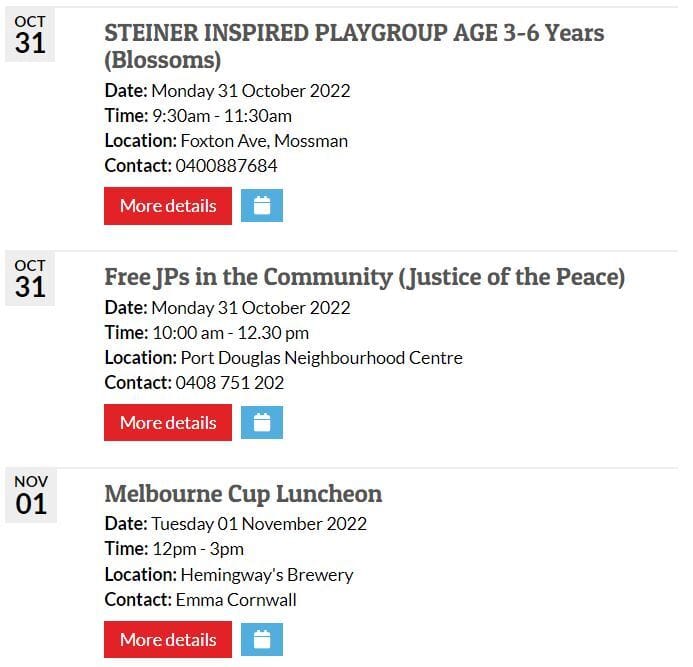
Task: Add Melbourne Cup Luncheon to calendar
Action: 262,640
